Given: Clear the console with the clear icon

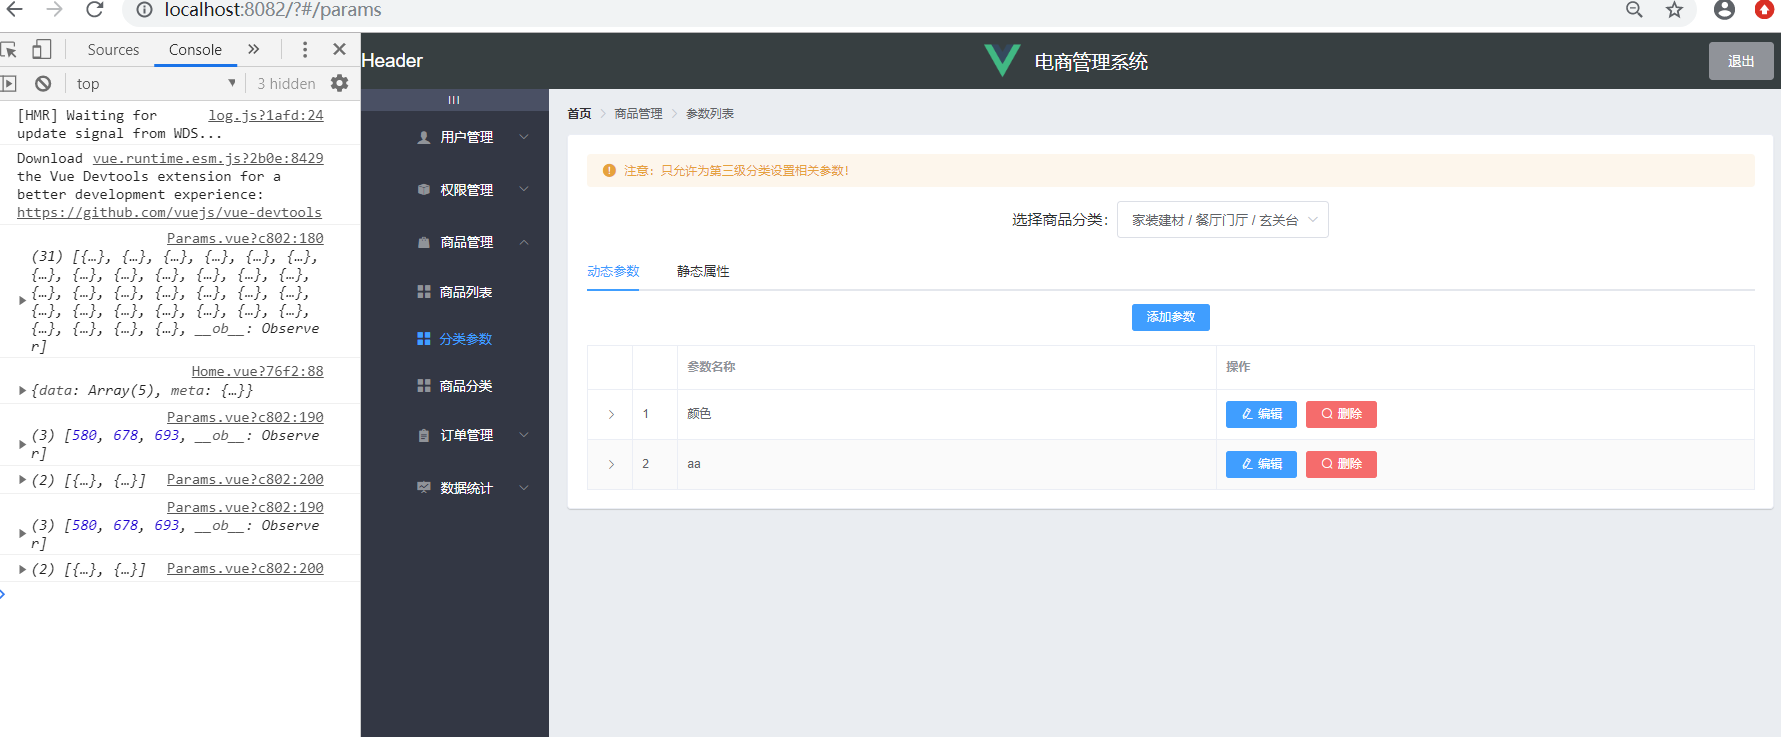Looking at the screenshot, I should [x=43, y=83].
